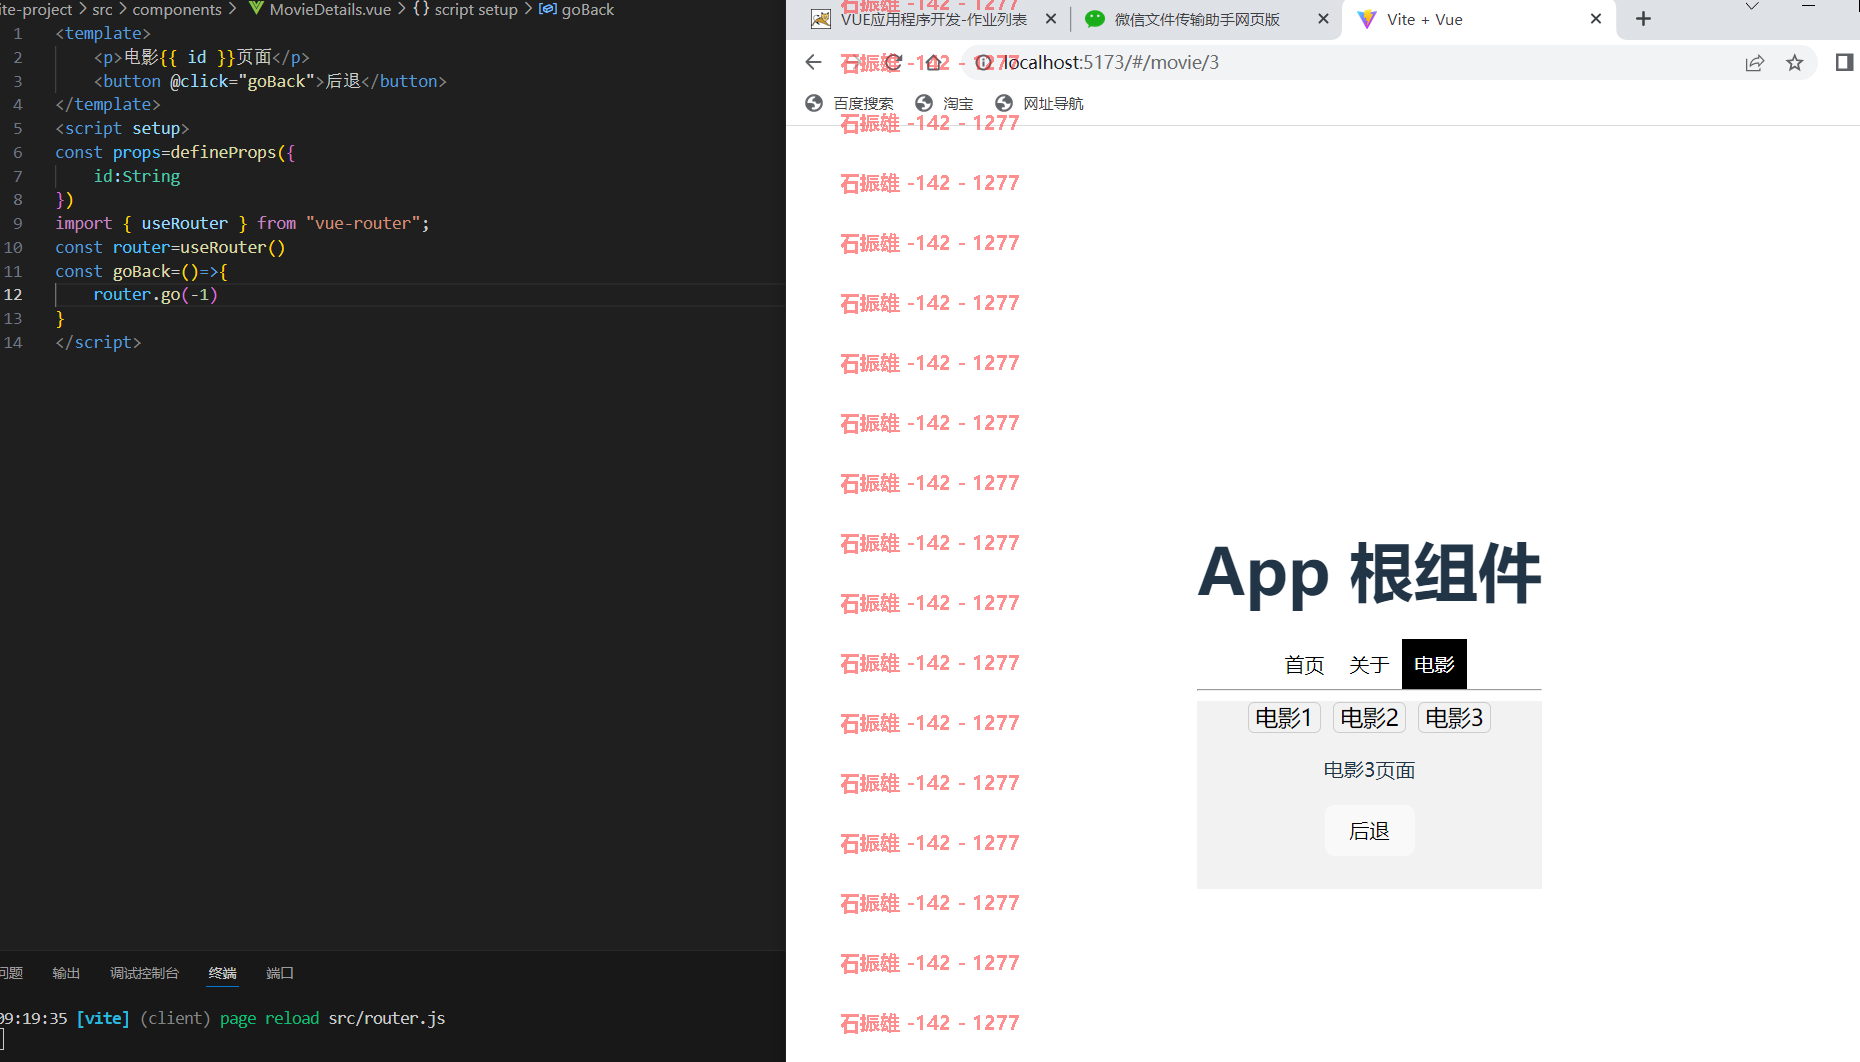This screenshot has width=1860, height=1062.
Task: Click the 后退 button in the page
Action: (x=1369, y=831)
